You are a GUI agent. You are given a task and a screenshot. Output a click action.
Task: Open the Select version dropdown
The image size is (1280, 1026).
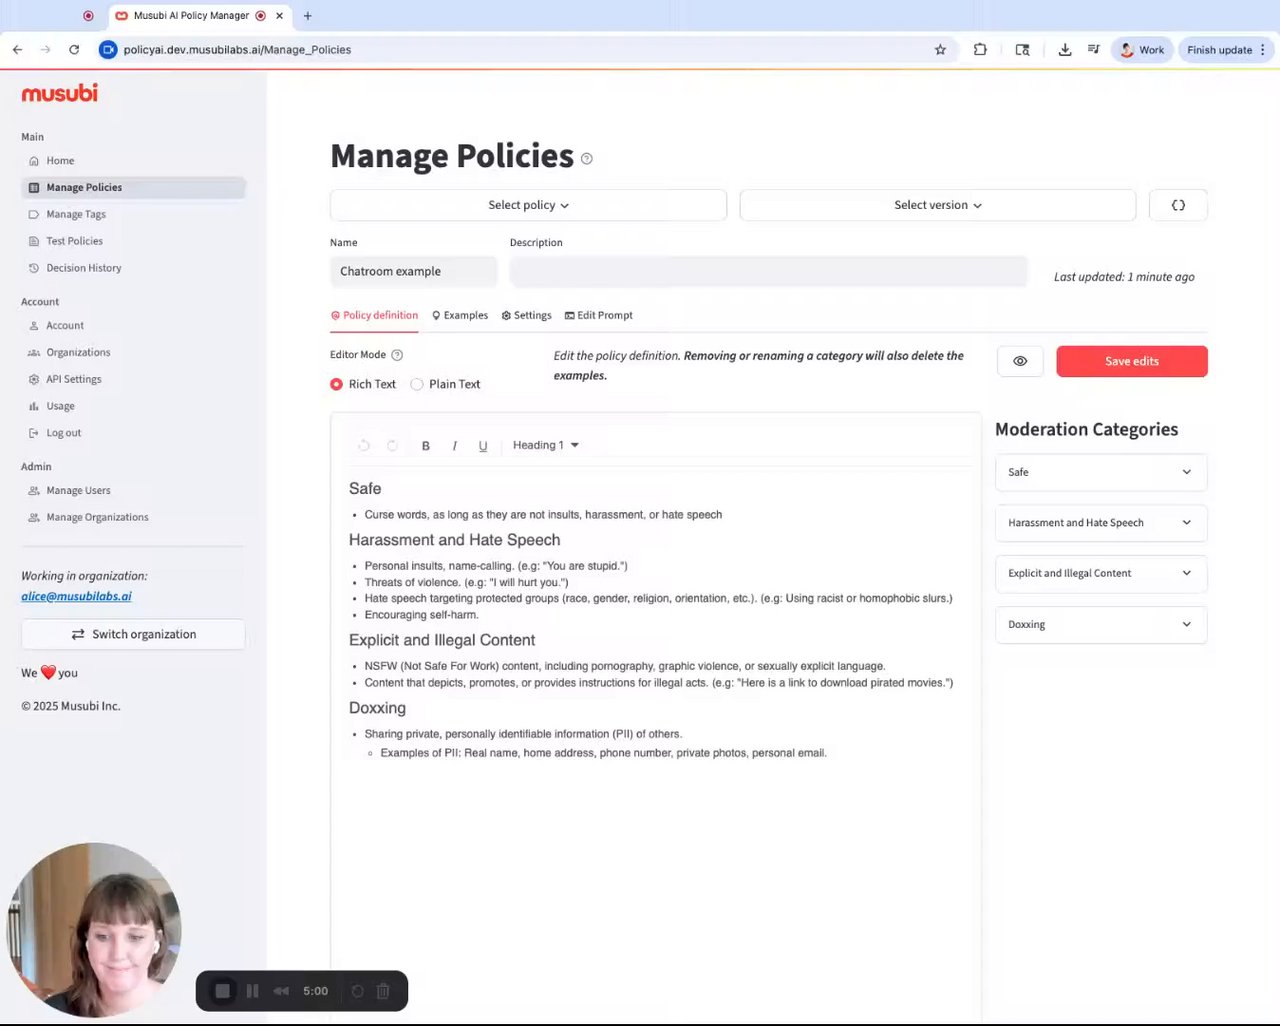[x=937, y=205]
